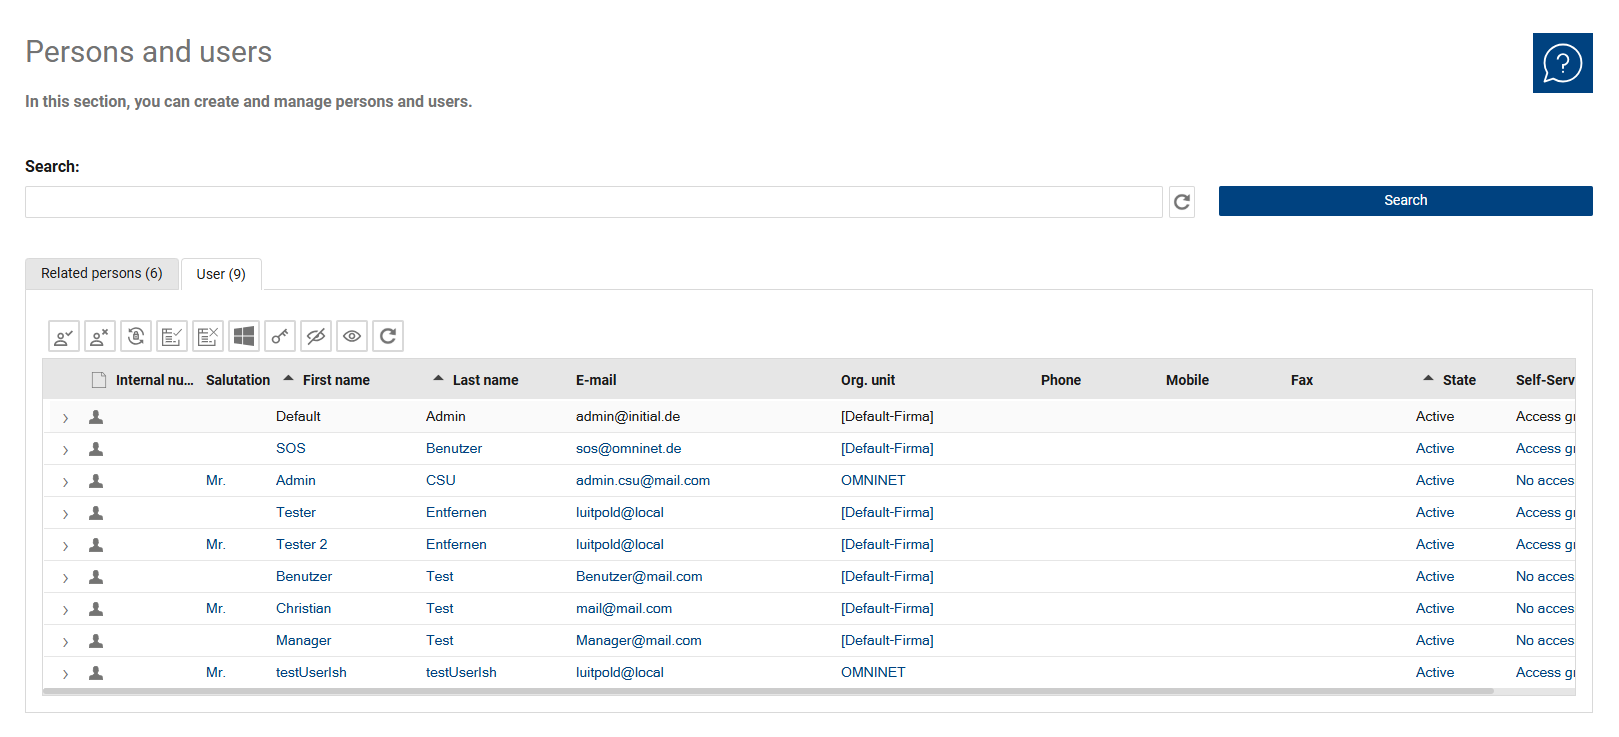
Task: Select the User (9) tab
Action: 221,274
